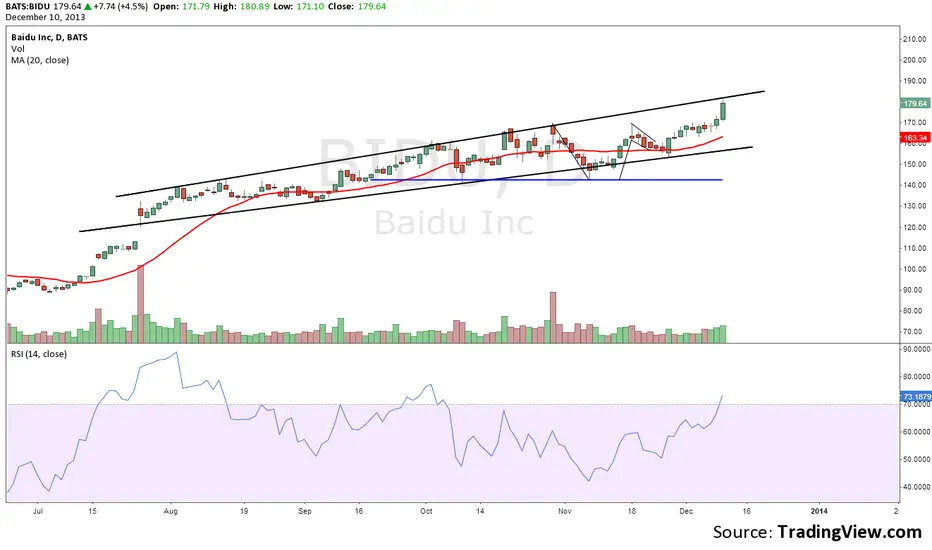Click the red 163.34 MA price tag

[x=915, y=138]
